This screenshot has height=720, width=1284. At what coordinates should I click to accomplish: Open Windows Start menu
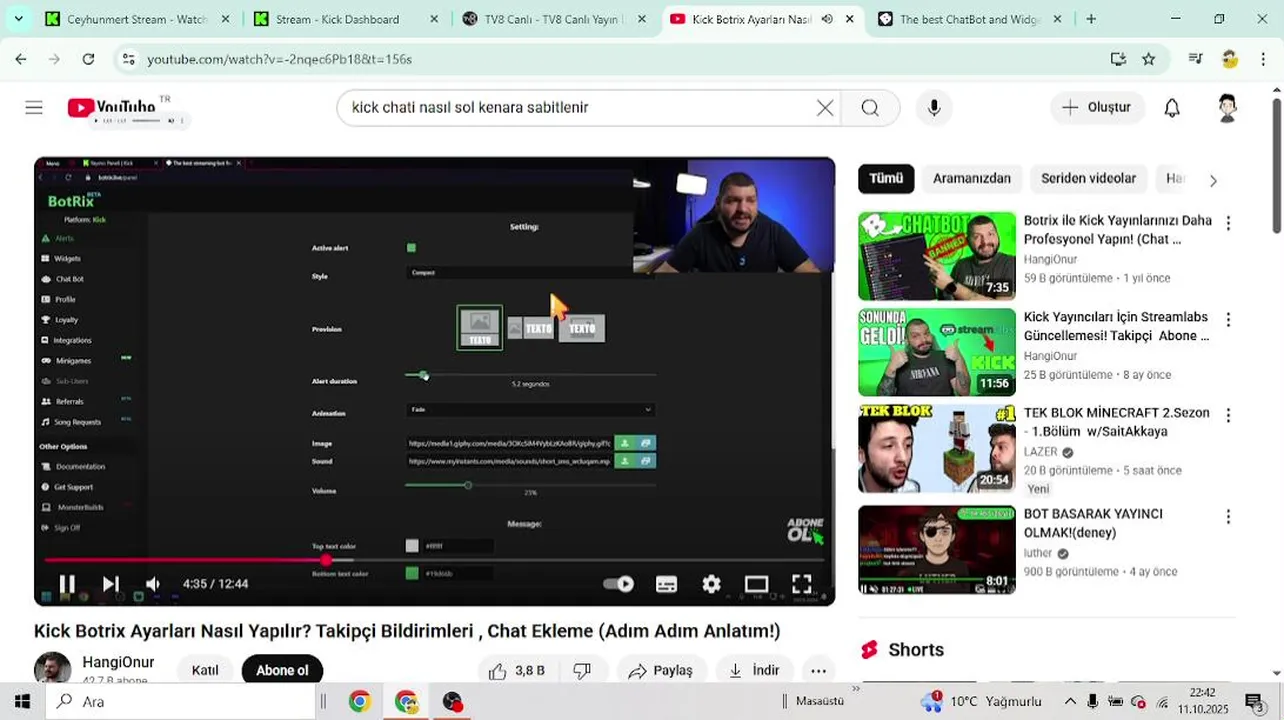pos(22,701)
